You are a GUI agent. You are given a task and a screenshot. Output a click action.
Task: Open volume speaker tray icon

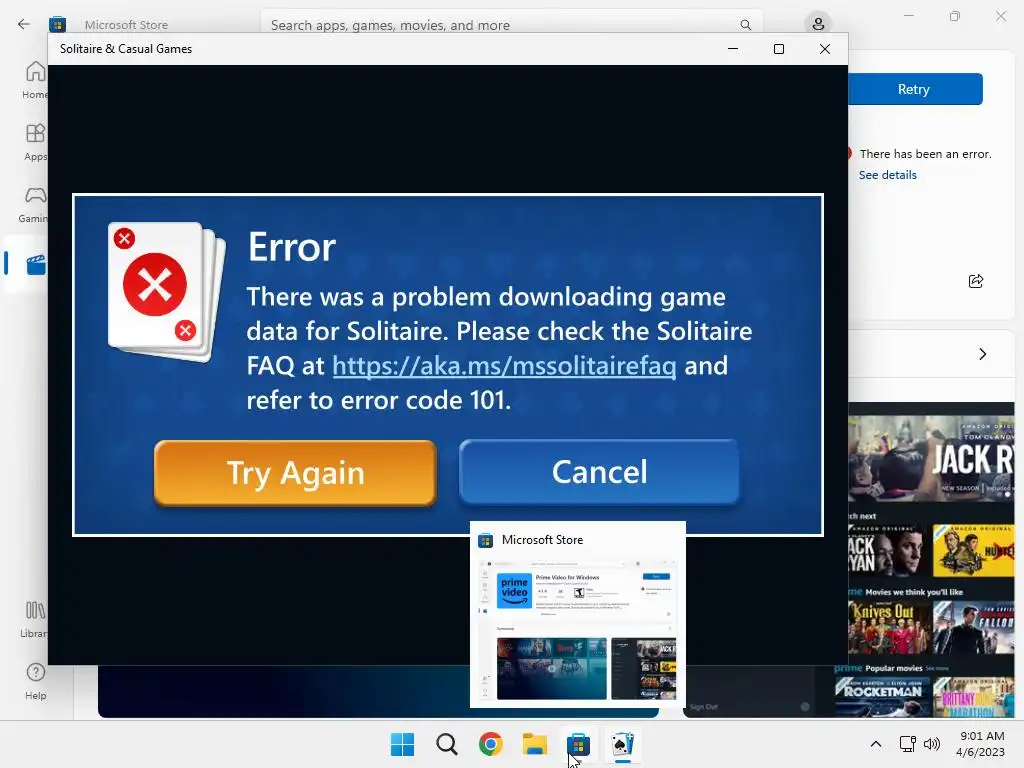[x=932, y=744]
